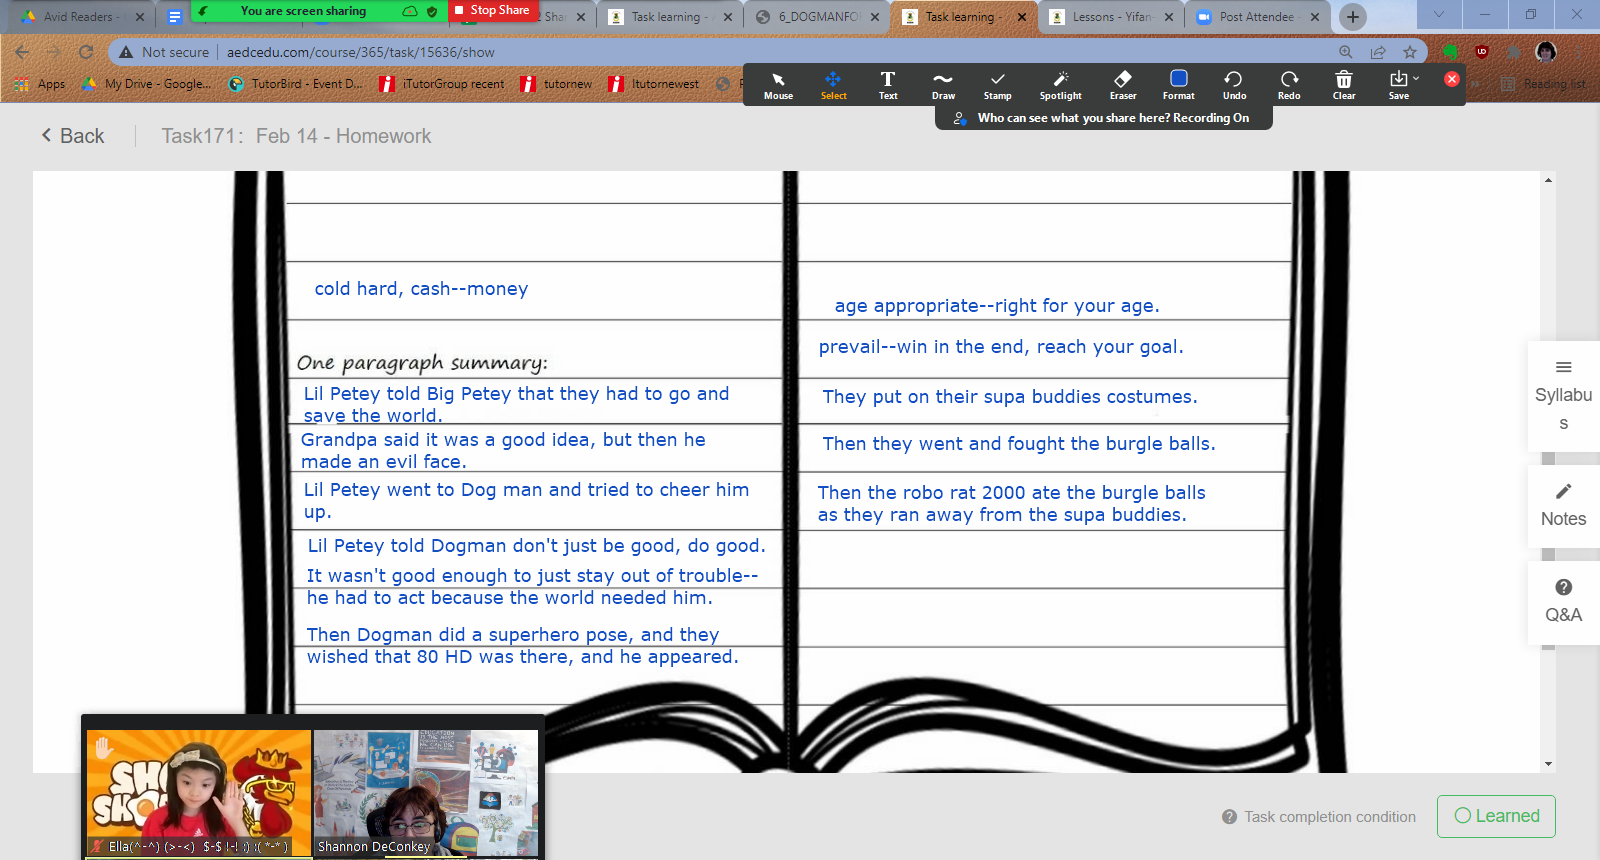The height and width of the screenshot is (860, 1600).
Task: Stop sharing the screen
Action: pos(492,10)
